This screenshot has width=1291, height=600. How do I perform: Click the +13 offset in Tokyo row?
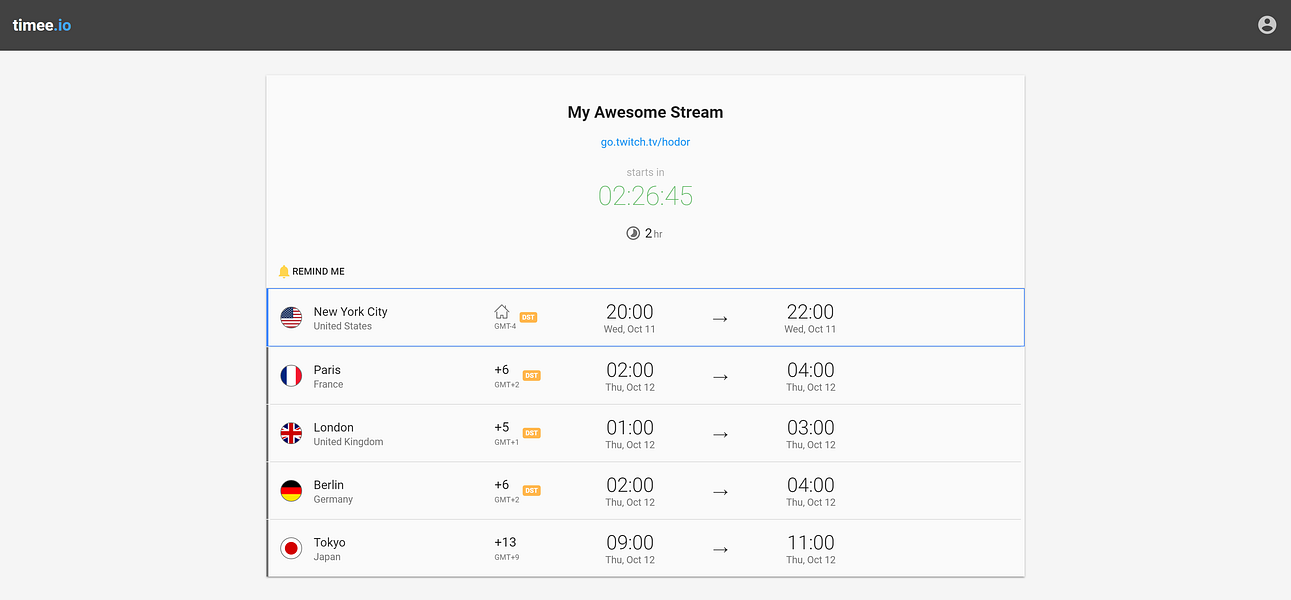[505, 543]
